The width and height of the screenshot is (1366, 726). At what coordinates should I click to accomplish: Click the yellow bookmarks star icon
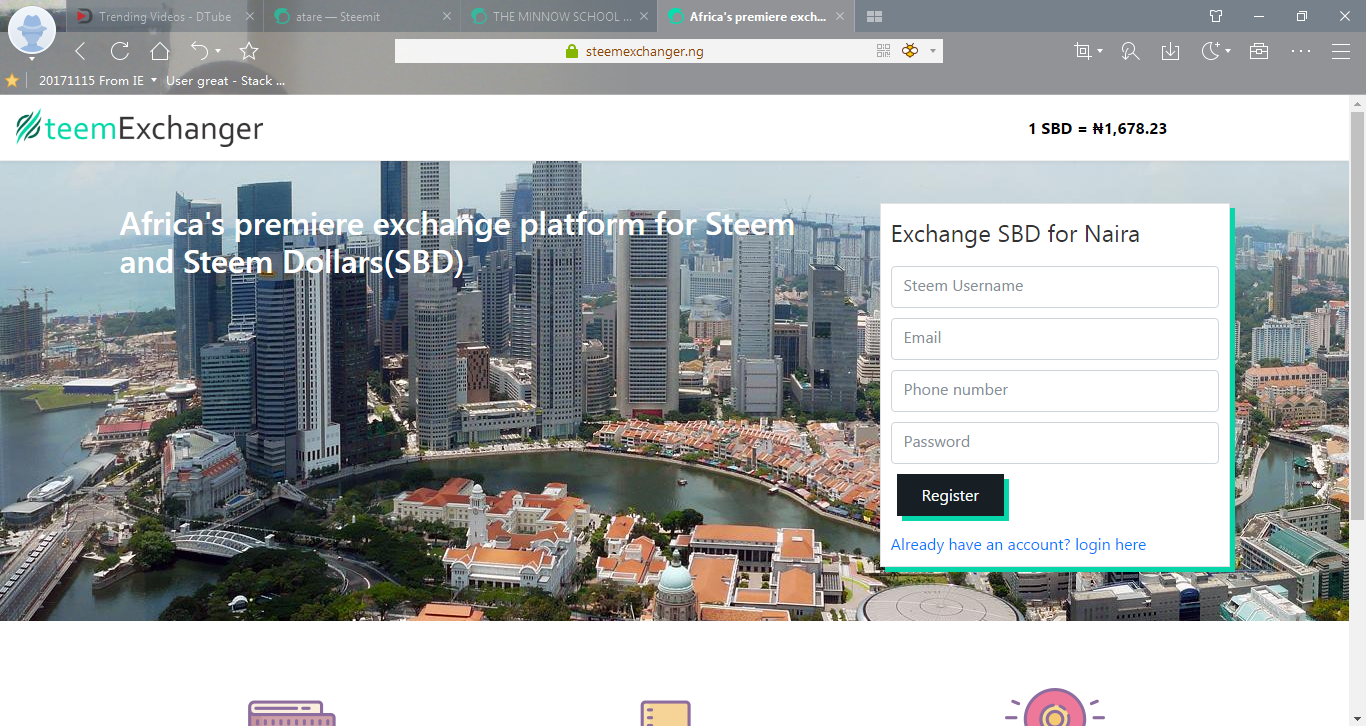click(12, 80)
